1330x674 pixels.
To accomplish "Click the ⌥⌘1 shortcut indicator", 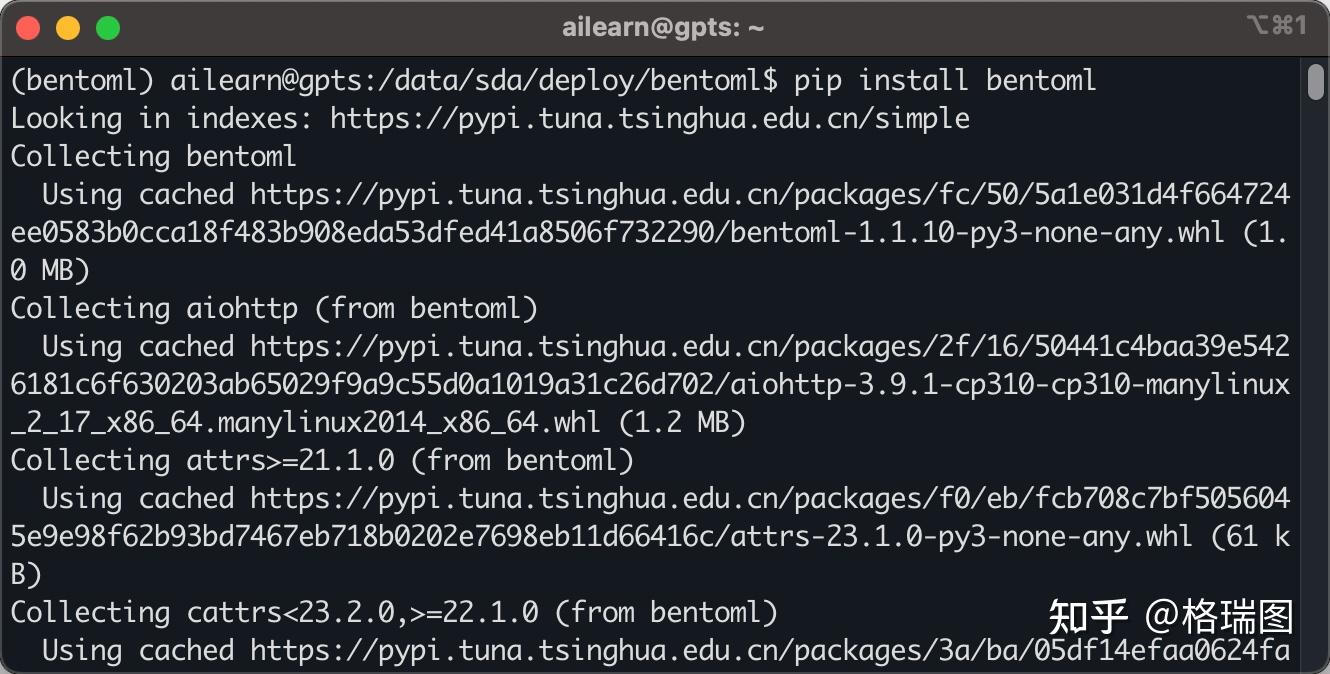I will pyautogui.click(x=1276, y=26).
